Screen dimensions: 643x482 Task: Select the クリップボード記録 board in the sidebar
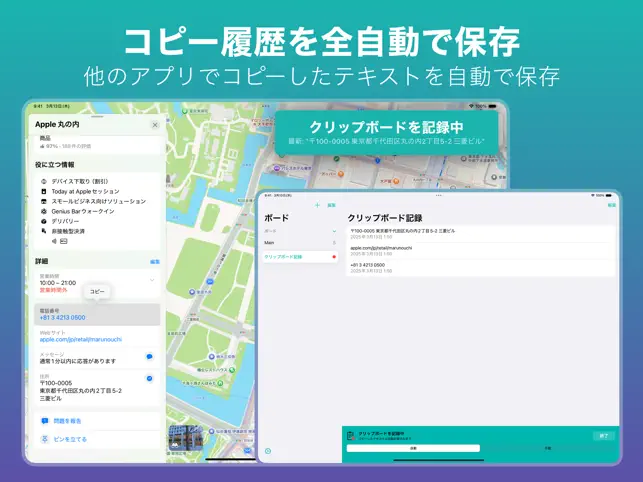pos(300,257)
